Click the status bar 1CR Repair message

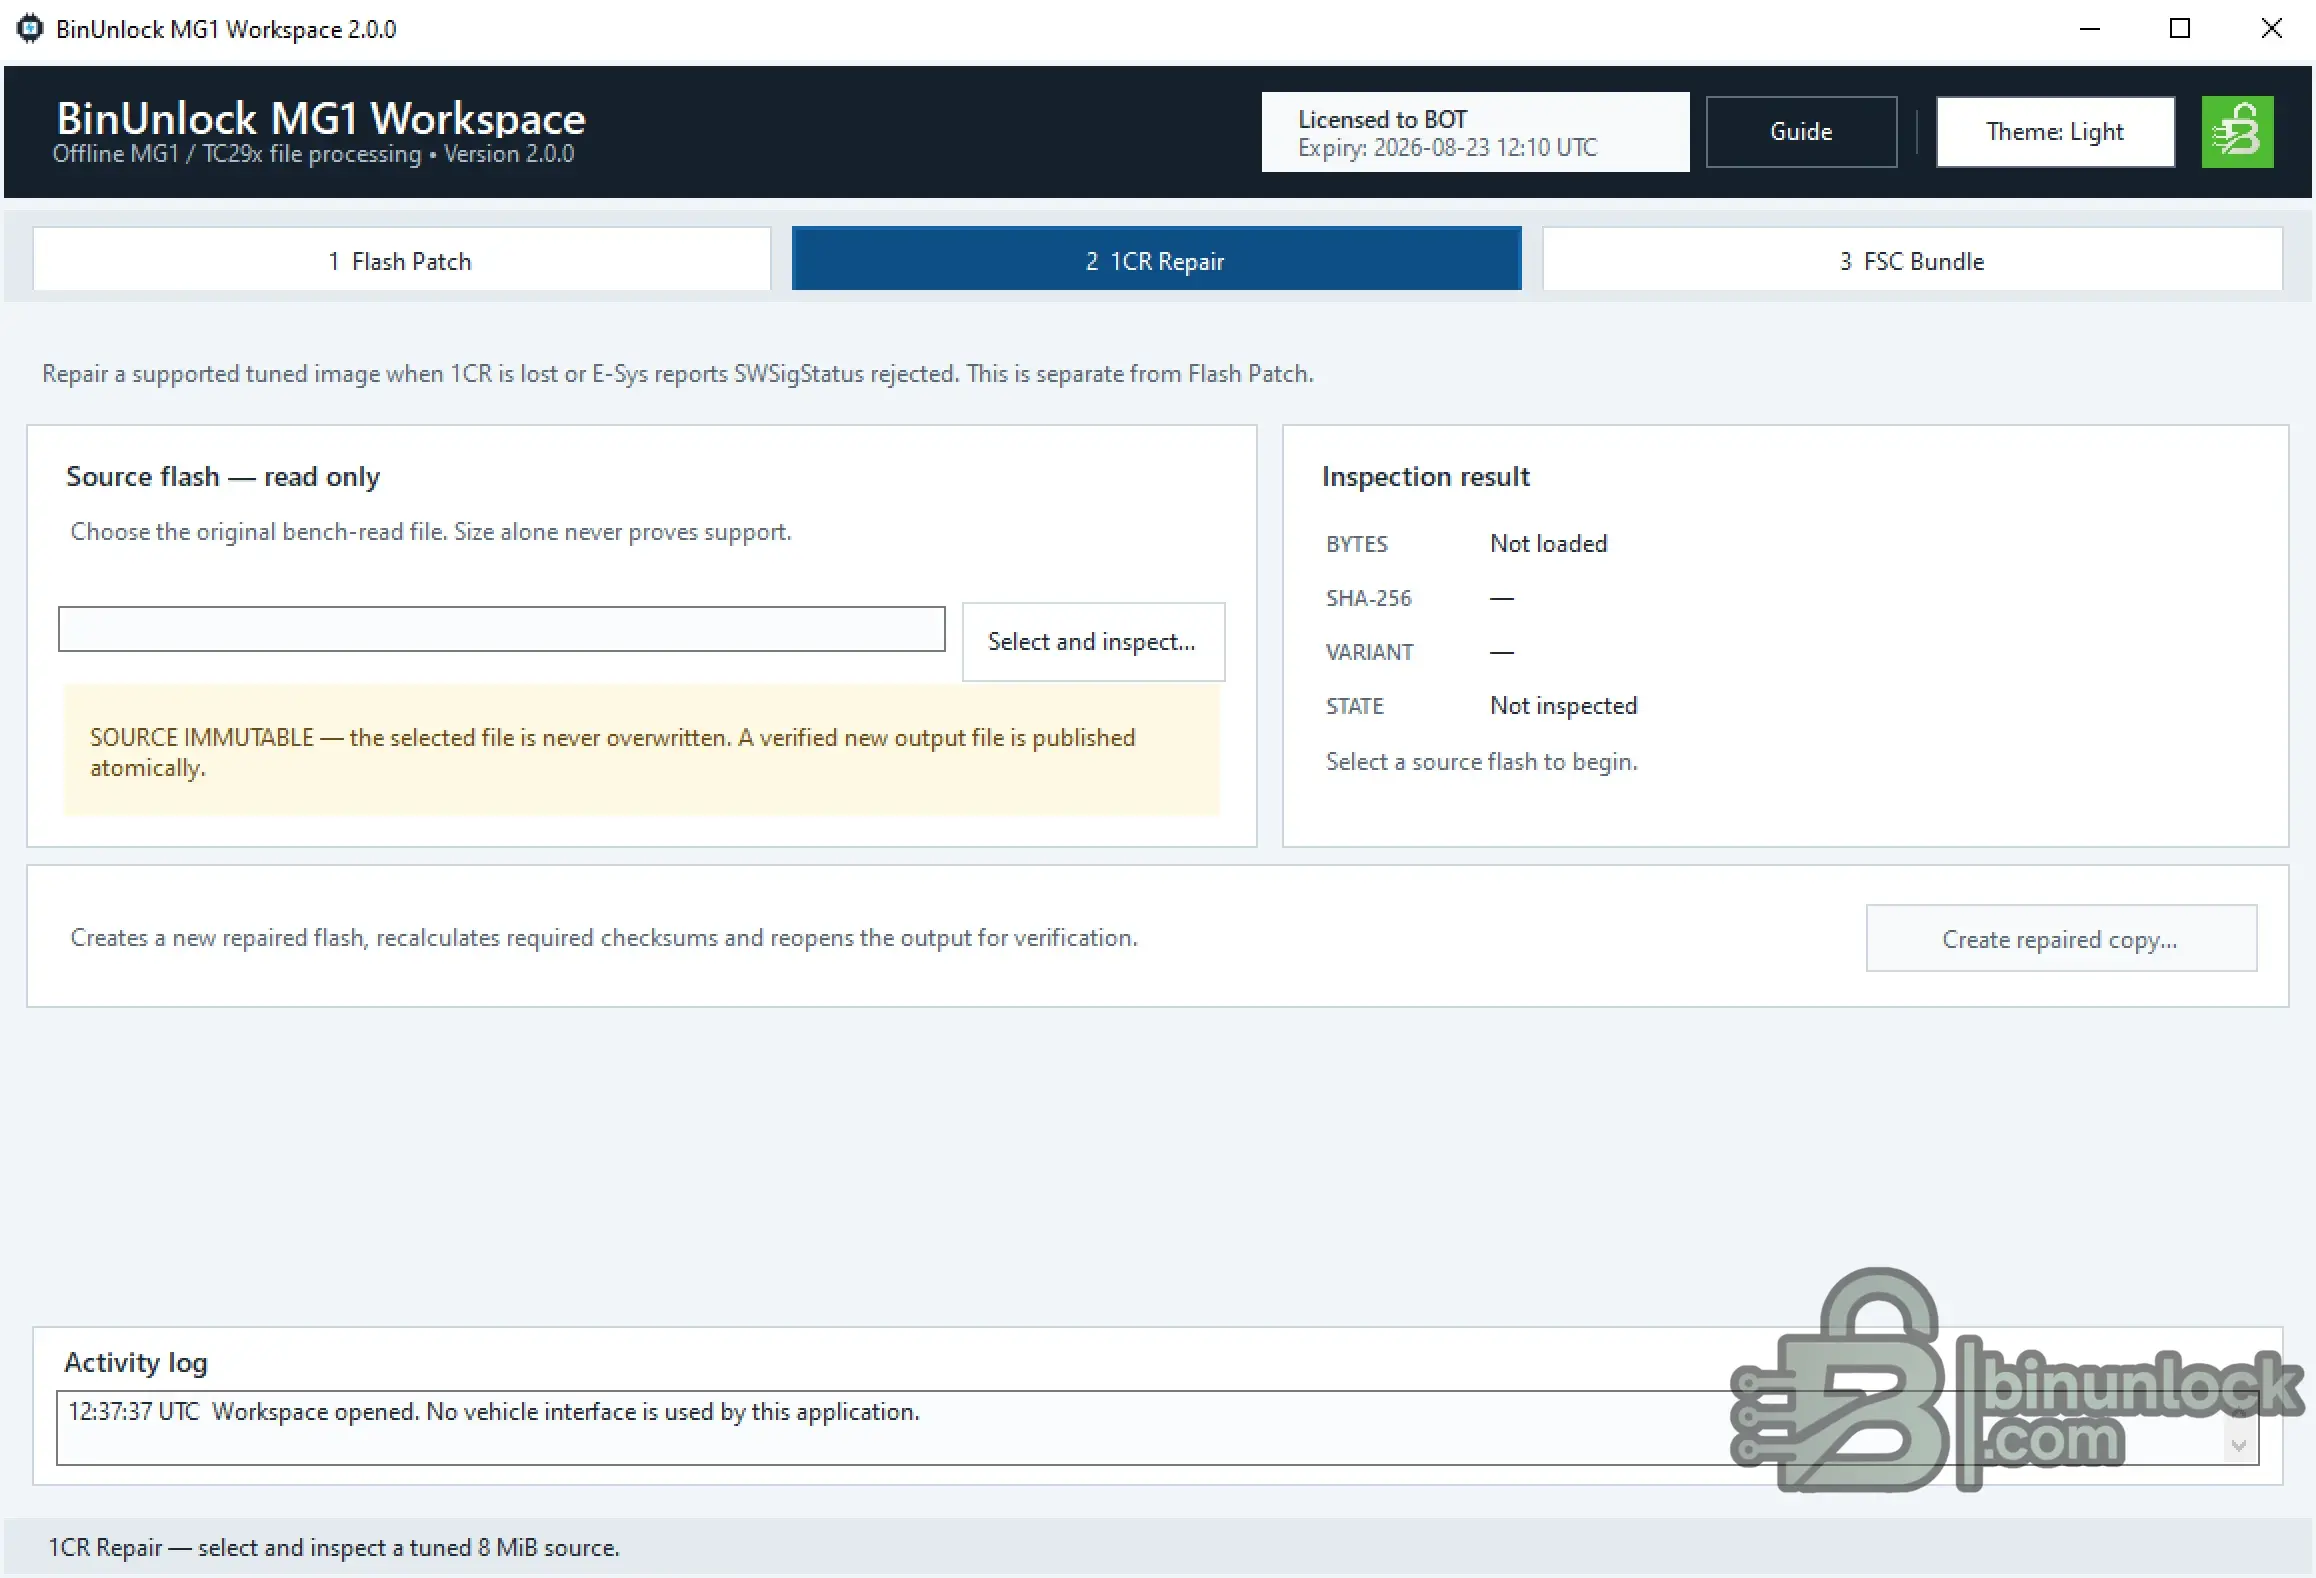point(334,1548)
